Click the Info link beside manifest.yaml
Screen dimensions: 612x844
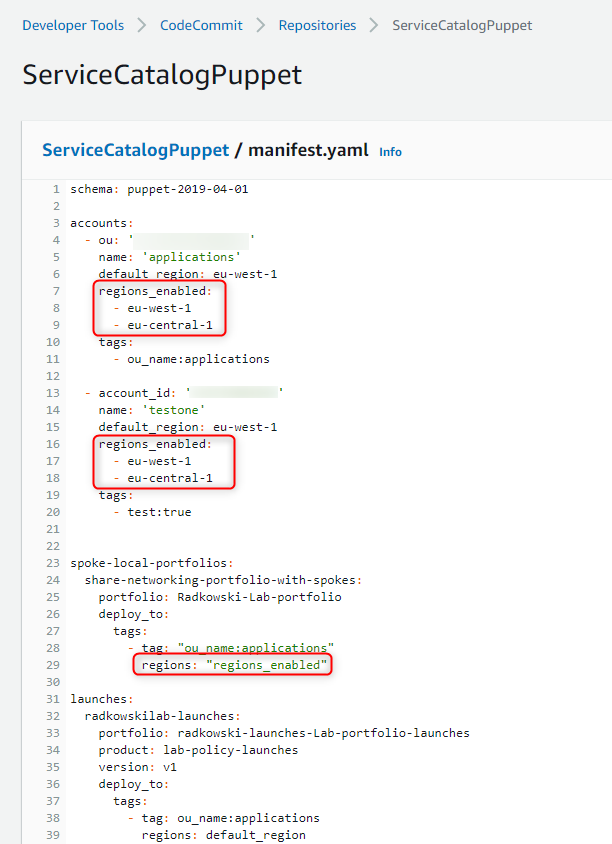tap(390, 152)
